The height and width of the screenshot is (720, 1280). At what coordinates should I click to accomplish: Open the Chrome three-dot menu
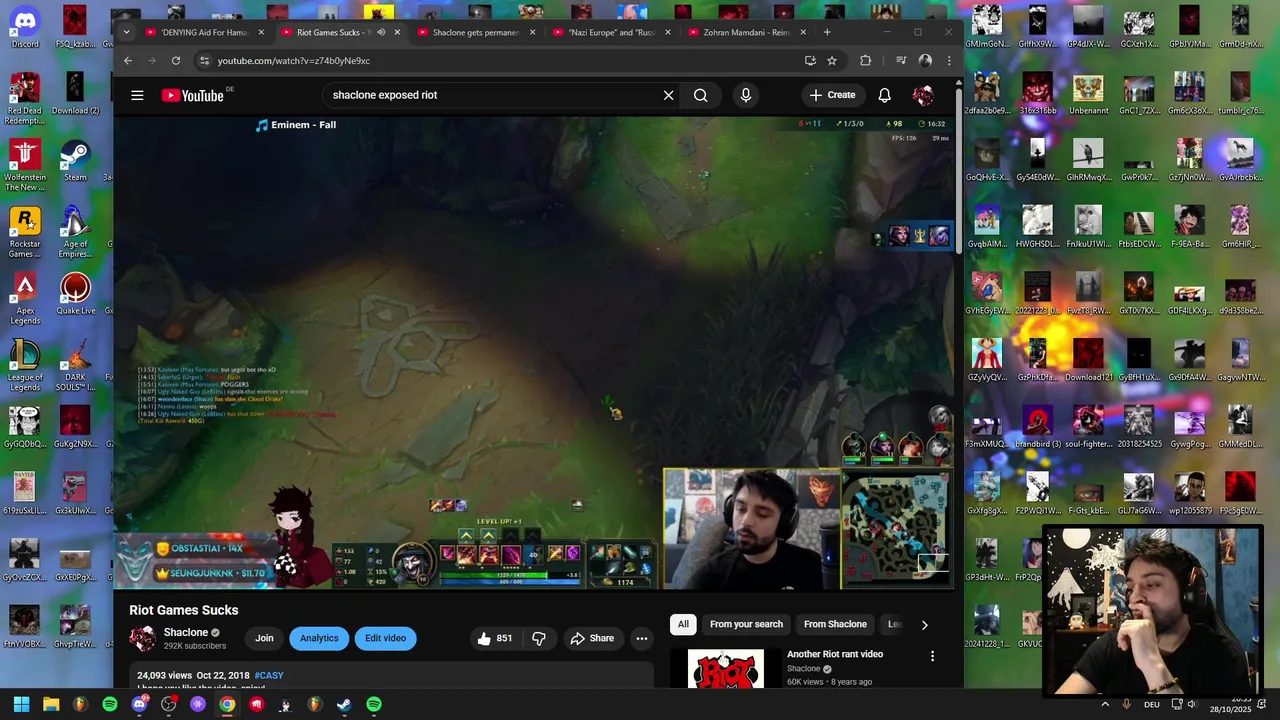pyautogui.click(x=949, y=60)
